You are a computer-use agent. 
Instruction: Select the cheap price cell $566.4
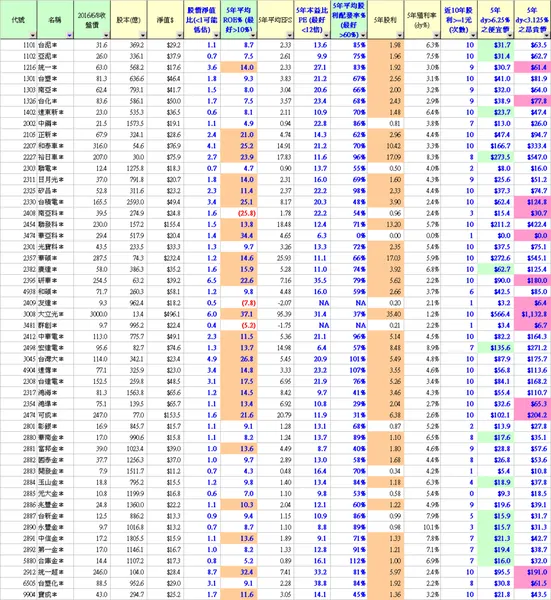pos(496,314)
